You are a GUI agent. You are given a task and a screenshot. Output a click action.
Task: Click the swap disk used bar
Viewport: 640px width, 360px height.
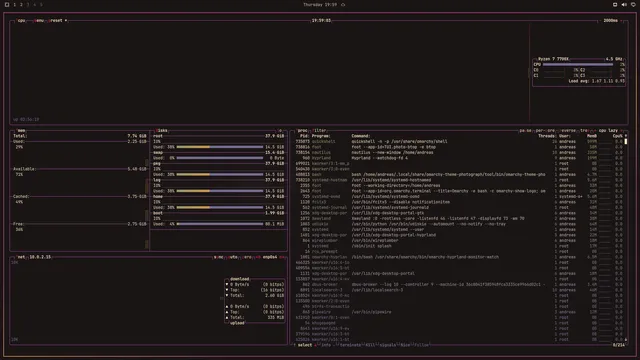coord(220,158)
